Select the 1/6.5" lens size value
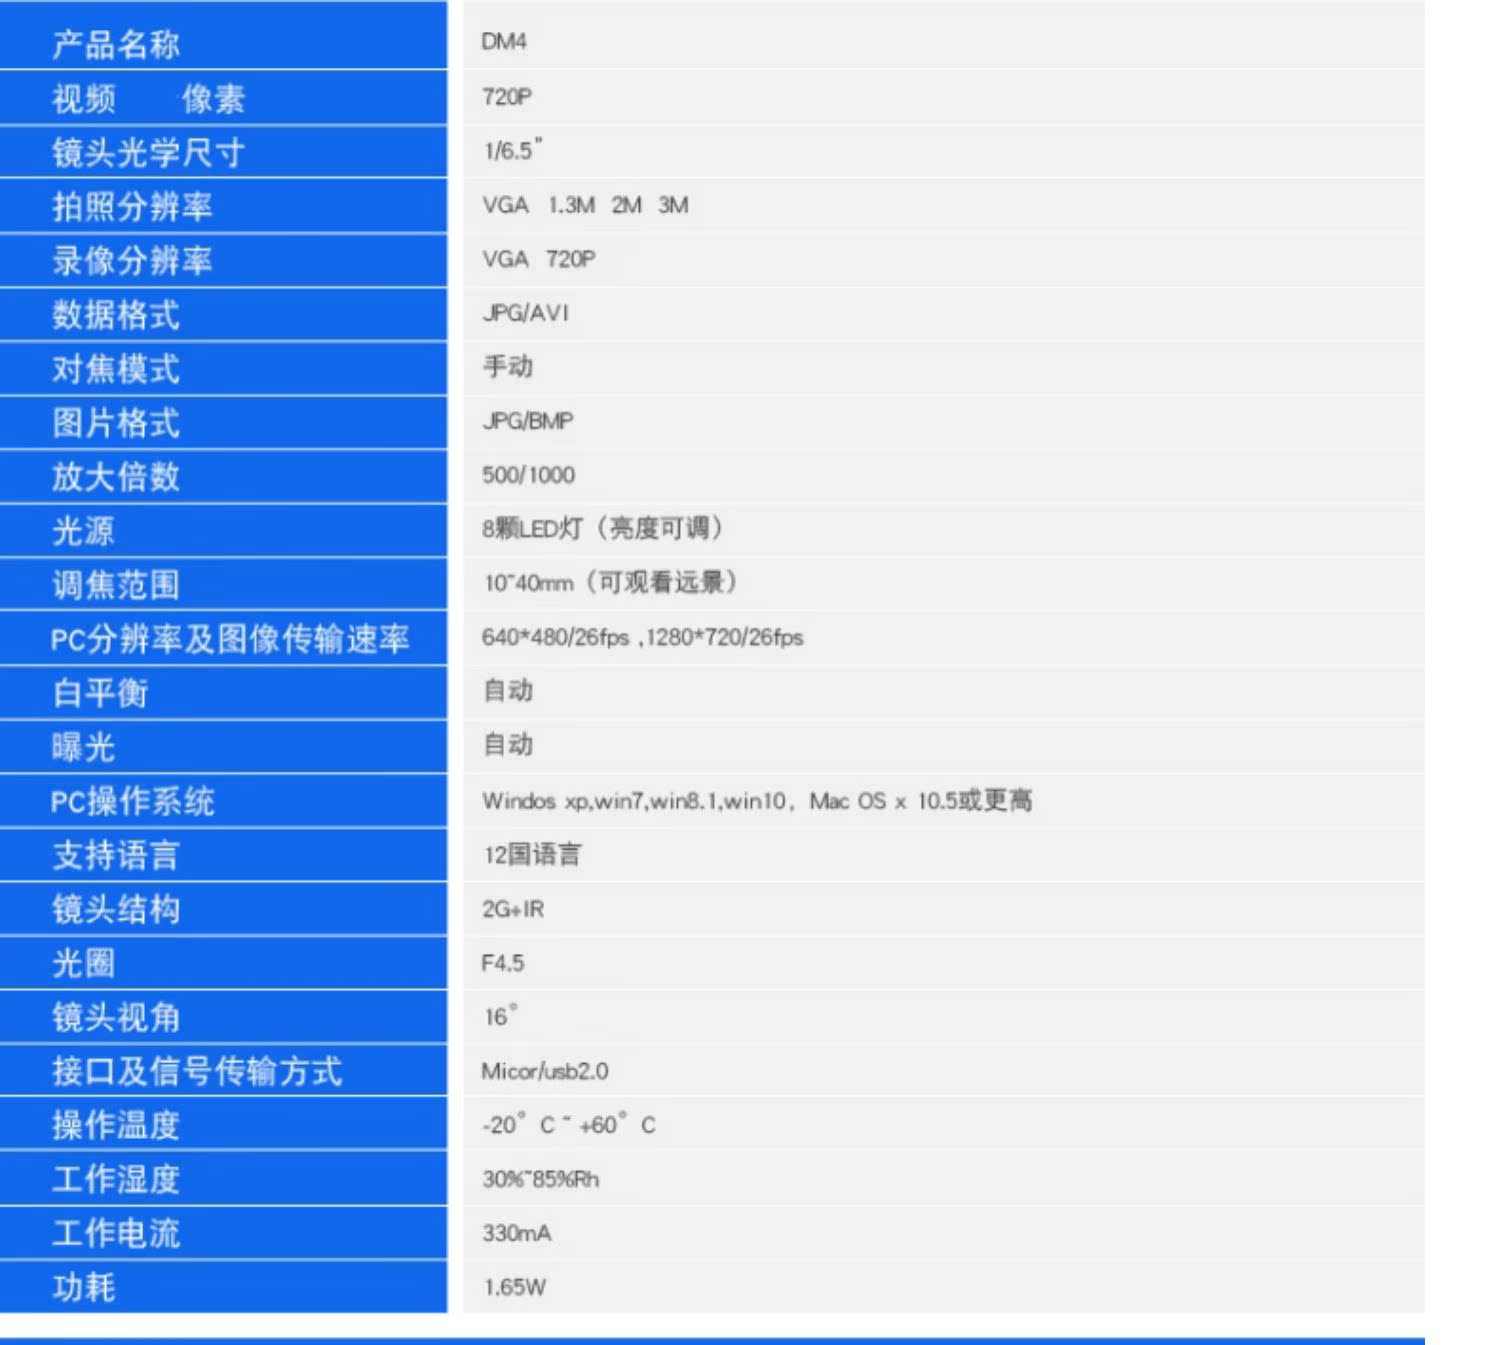Viewport: 1500px width, 1345px height. [x=513, y=150]
